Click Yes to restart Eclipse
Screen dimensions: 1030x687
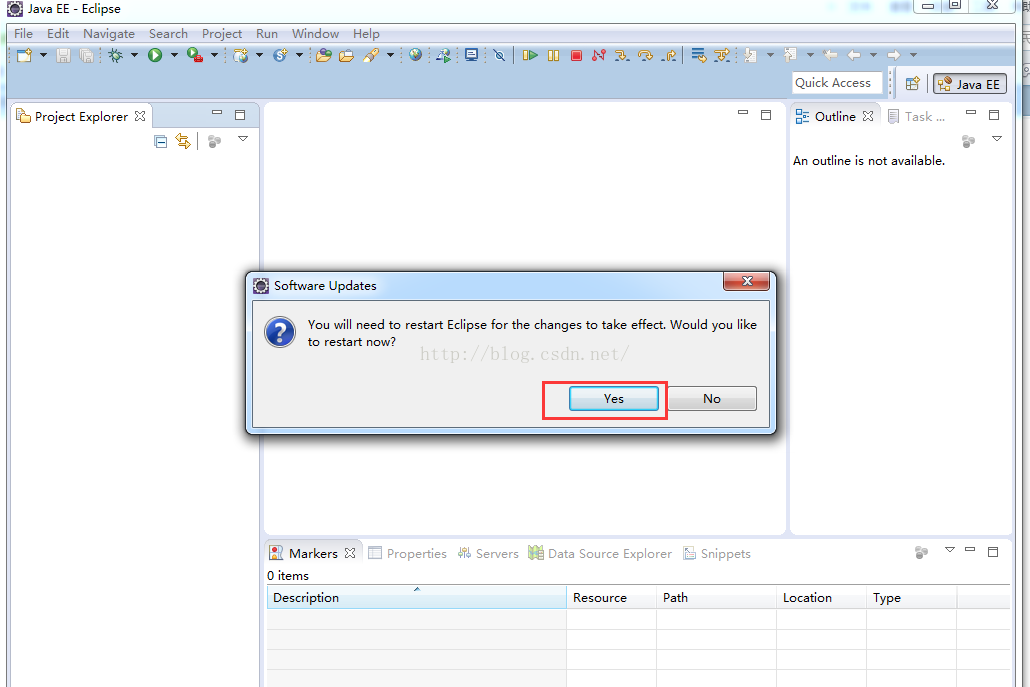[614, 399]
